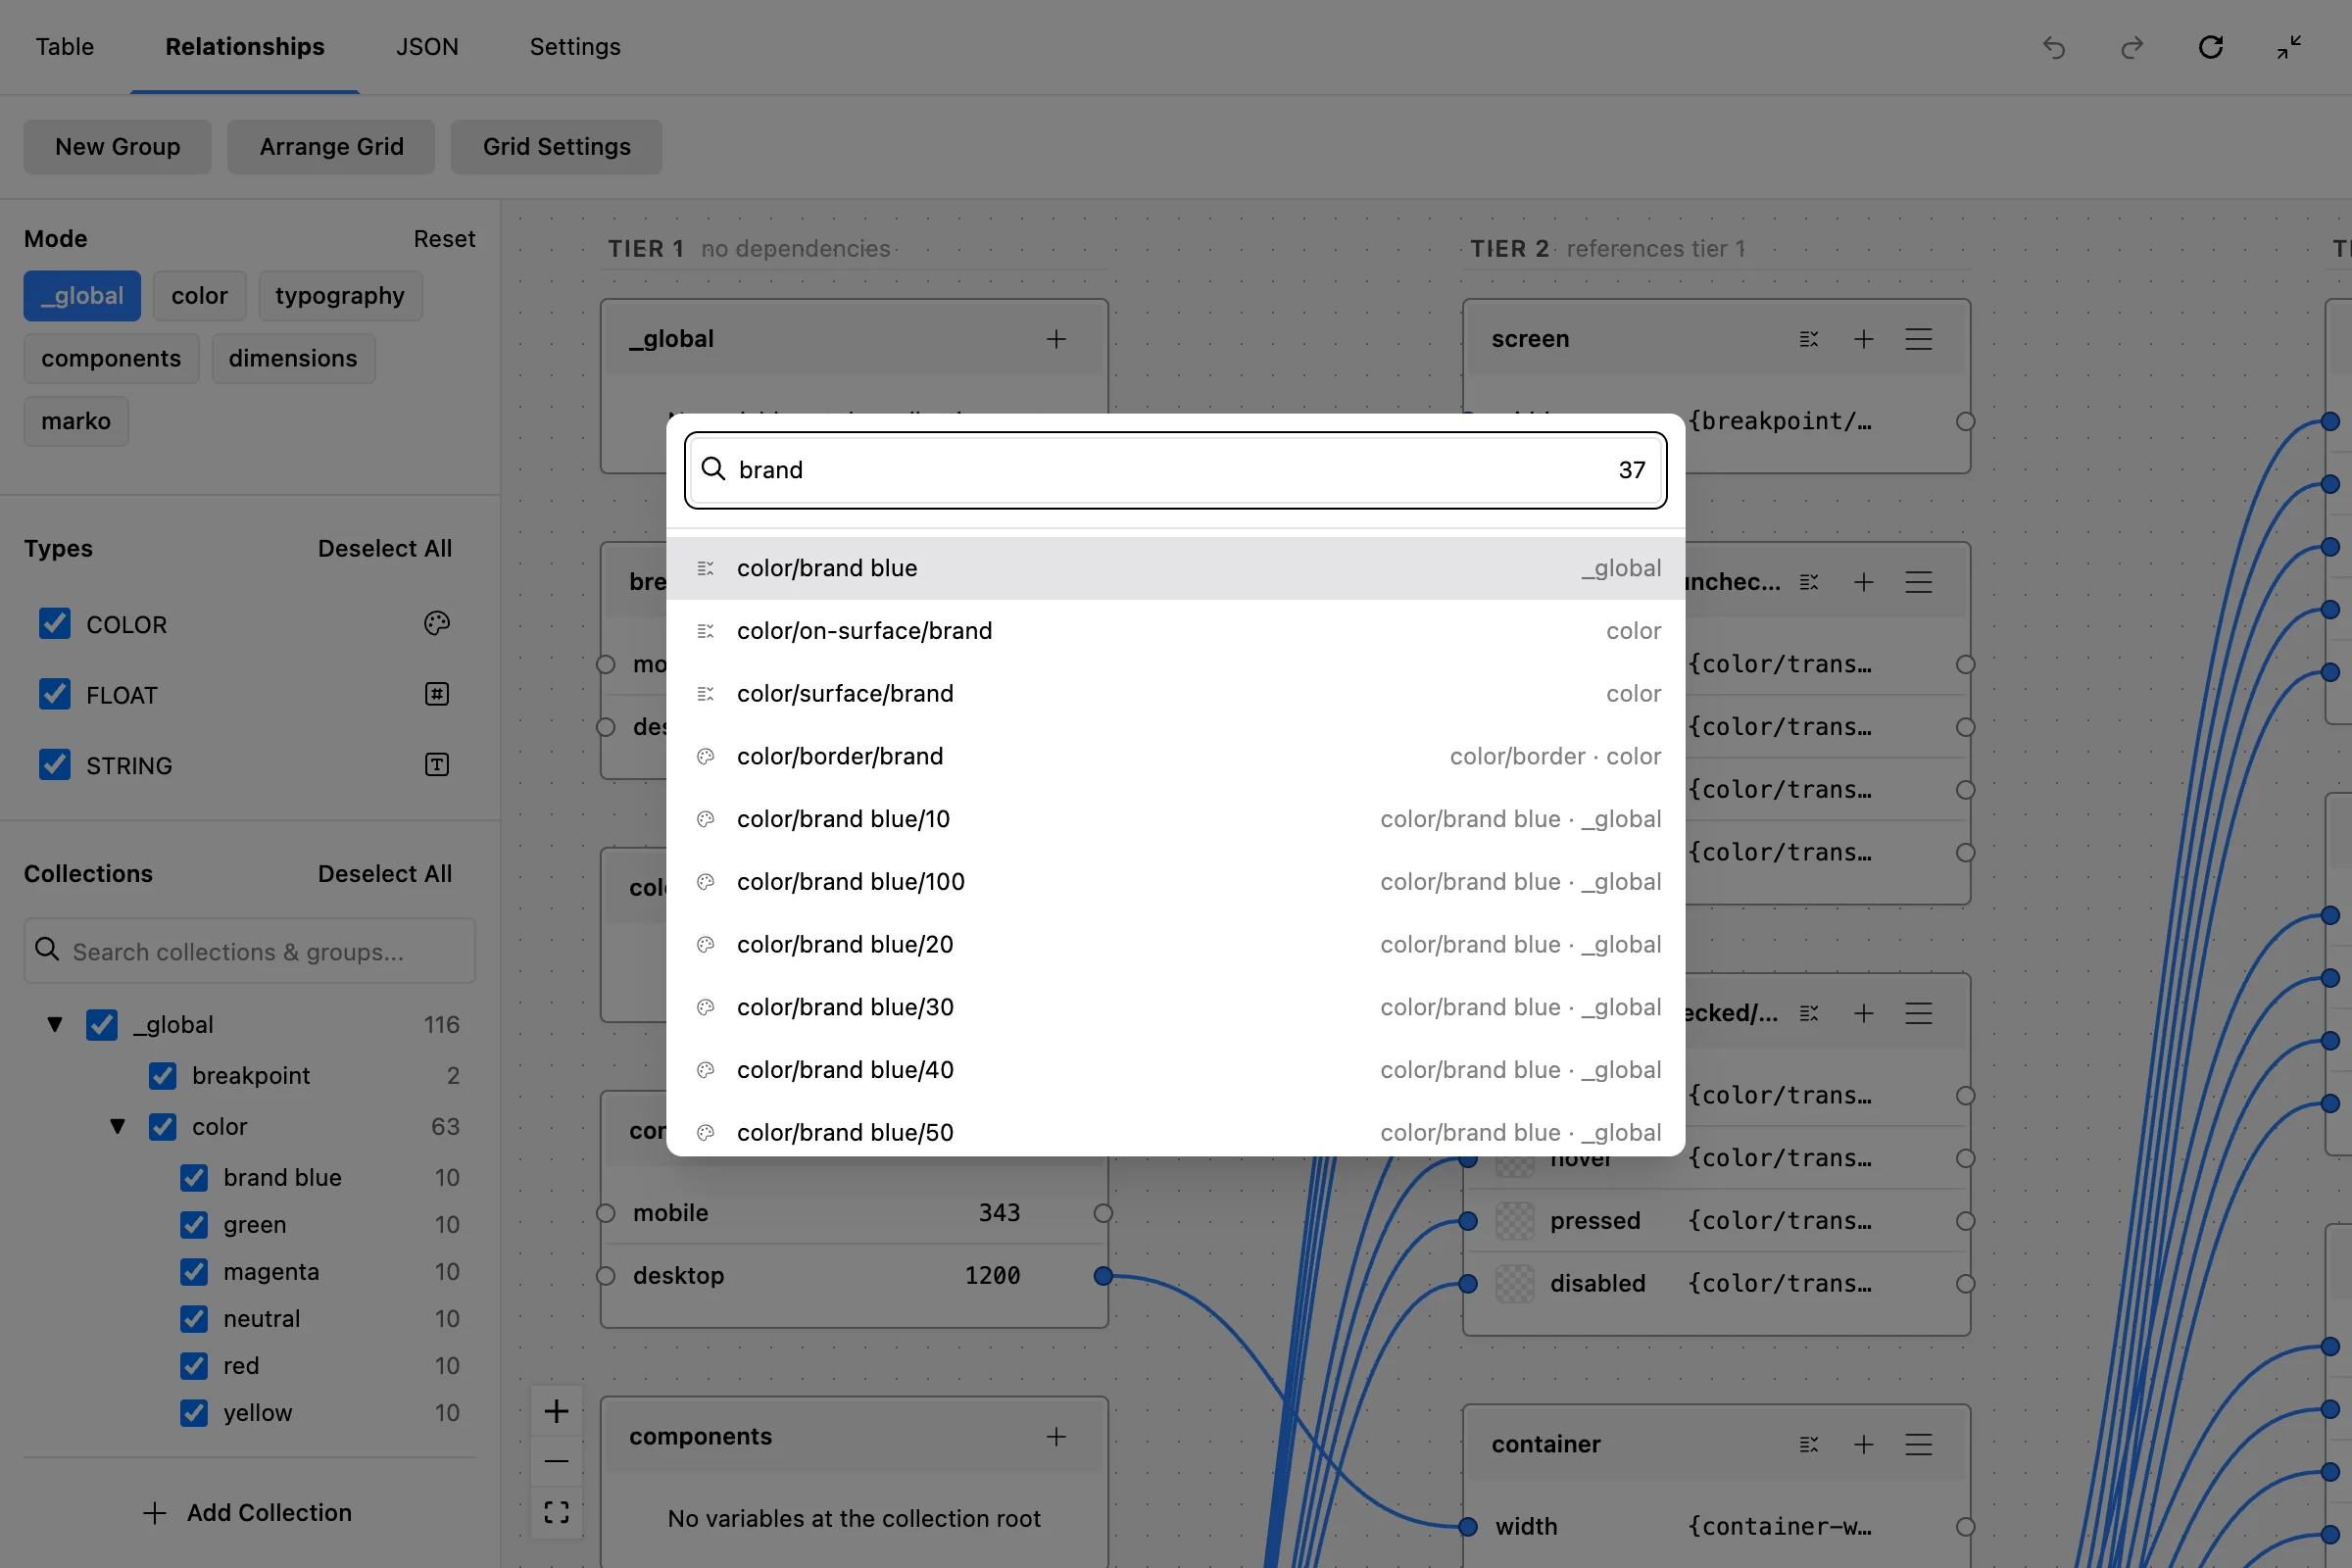Open Grid Settings
Viewport: 2352px width, 1568px height.
(557, 147)
